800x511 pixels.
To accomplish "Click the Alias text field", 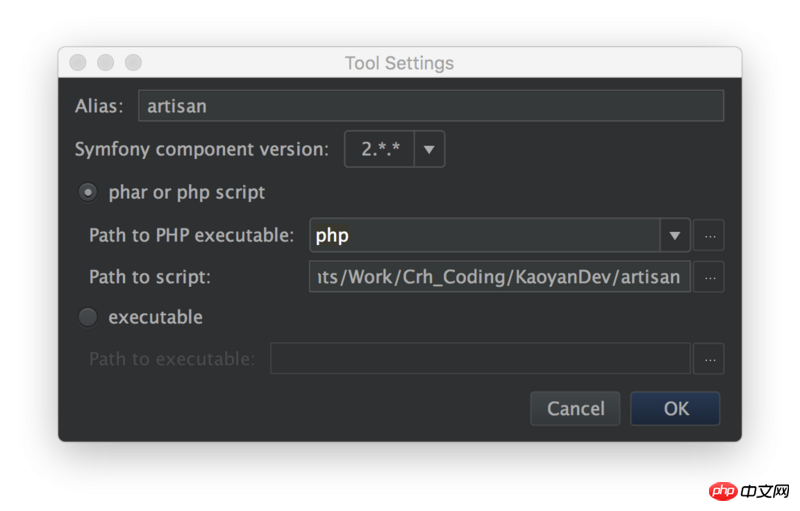I will (430, 106).
